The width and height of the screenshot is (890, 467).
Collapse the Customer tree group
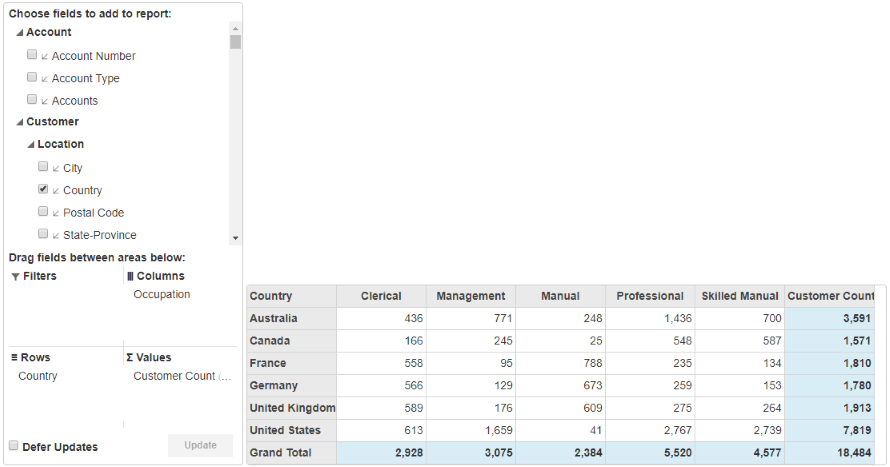pos(20,122)
